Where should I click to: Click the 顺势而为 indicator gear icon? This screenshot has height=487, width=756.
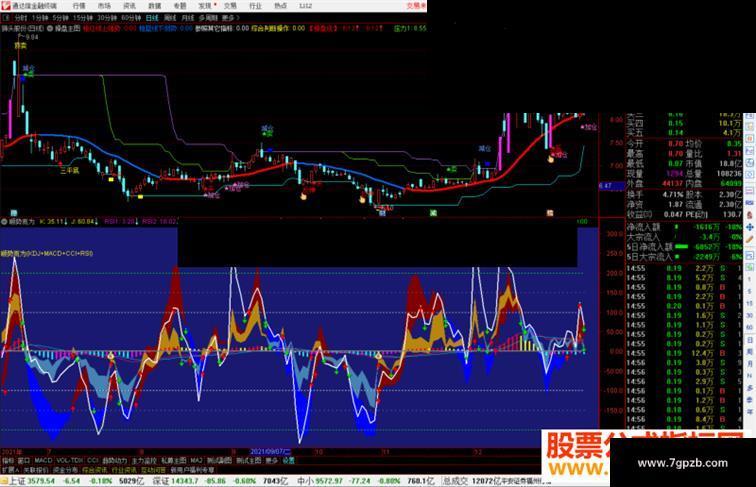[4, 222]
